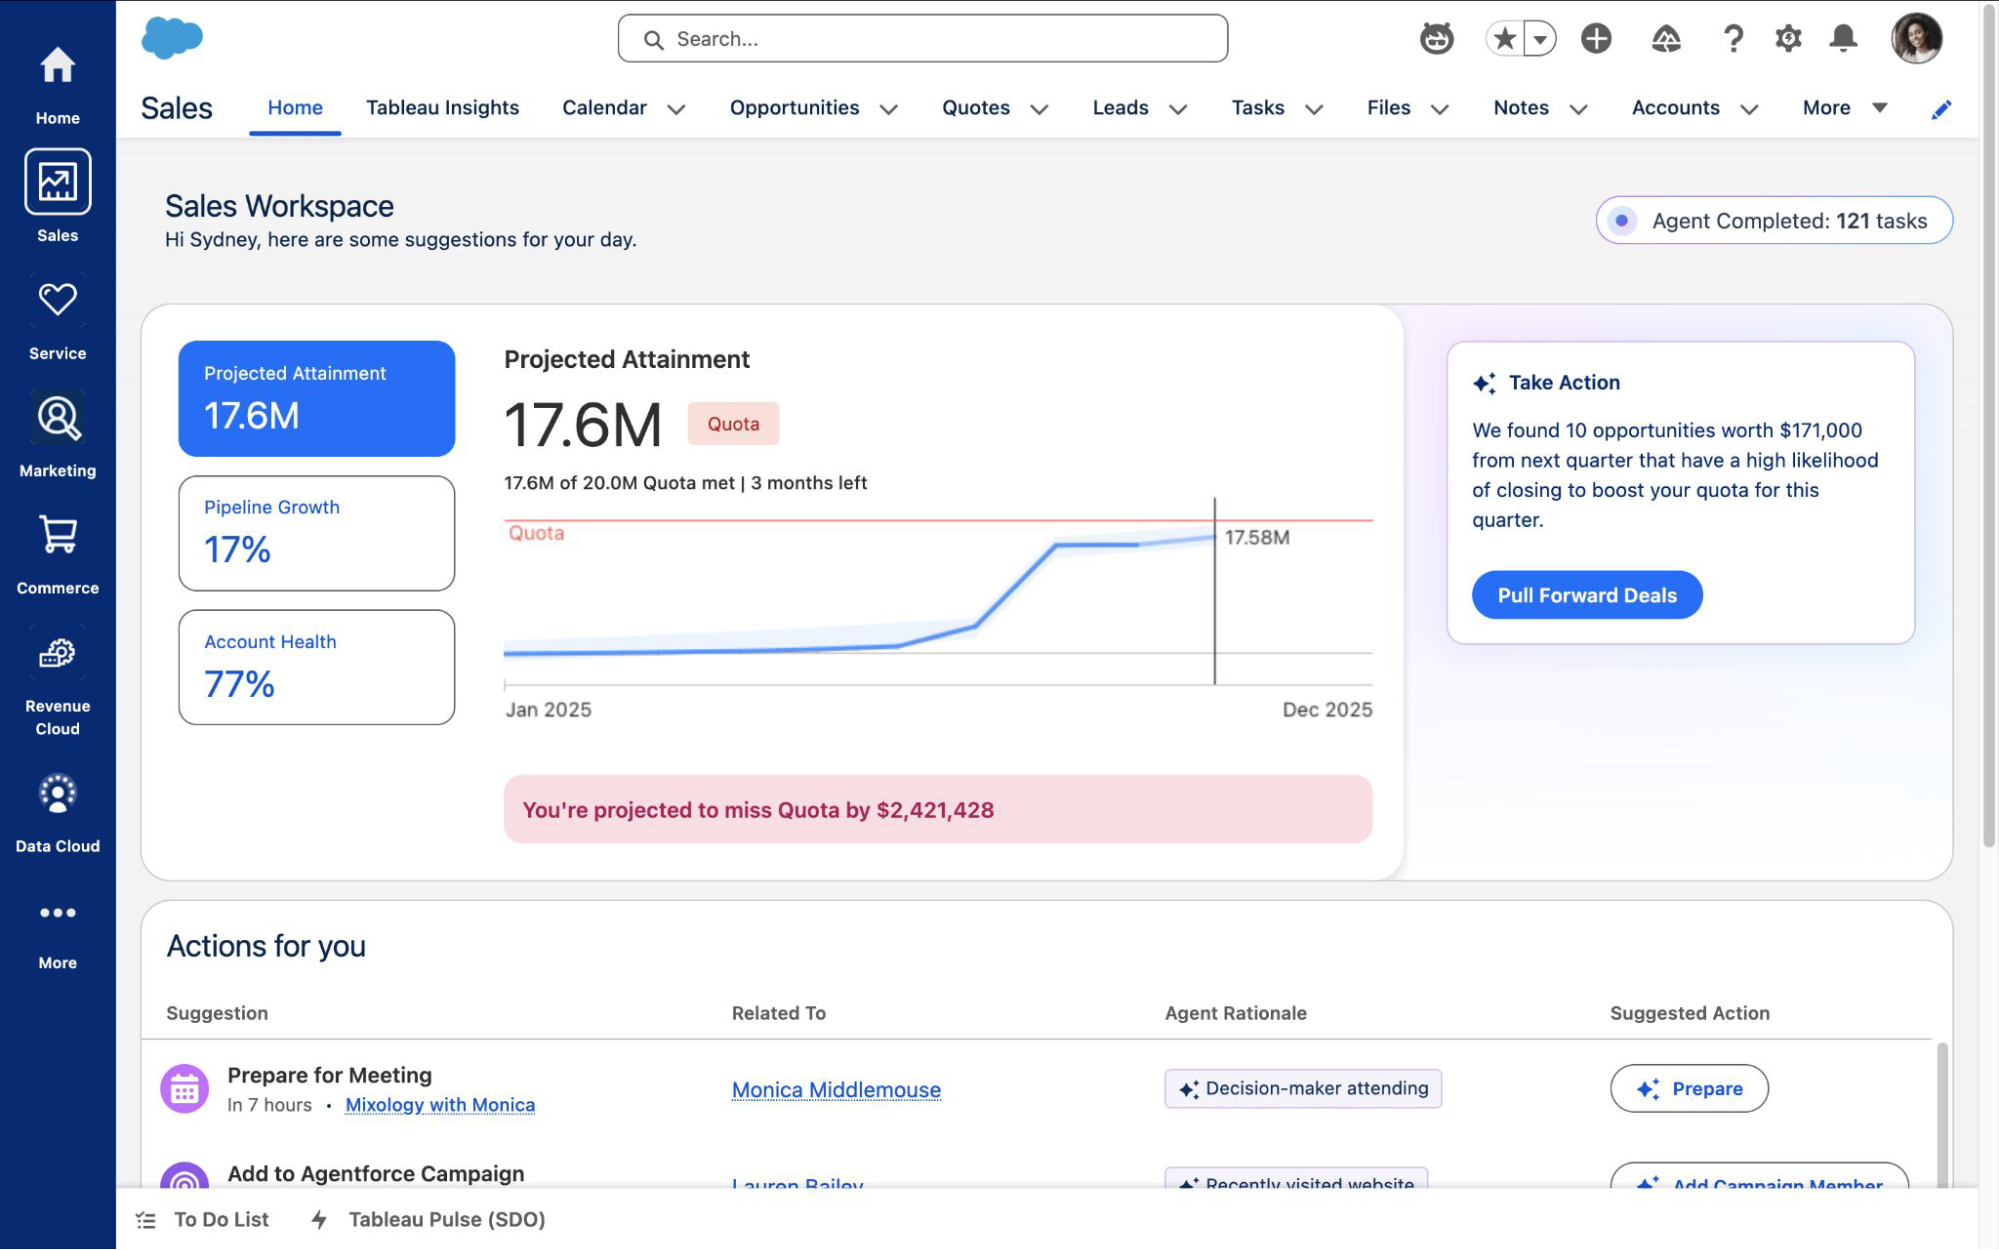Image resolution: width=1999 pixels, height=1250 pixels.
Task: Select the Pipeline Growth metric card
Action: [x=316, y=532]
